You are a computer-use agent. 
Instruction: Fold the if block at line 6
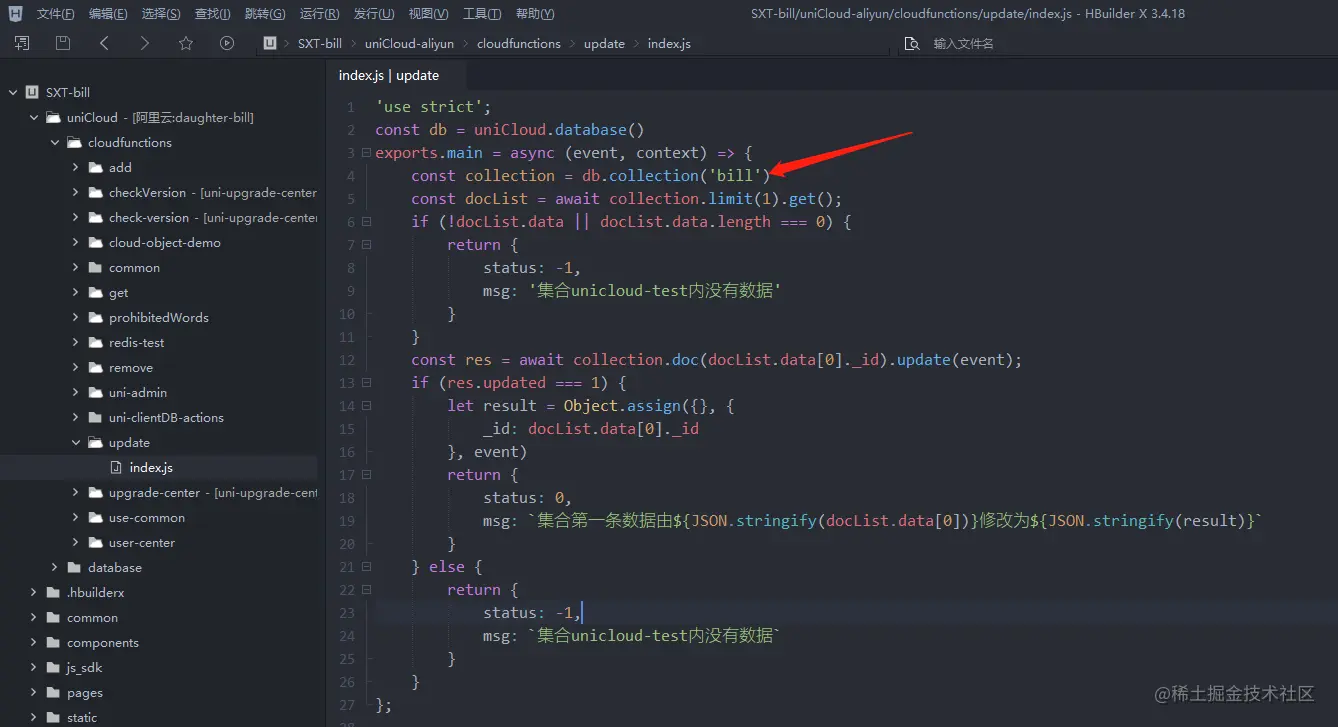click(x=367, y=222)
